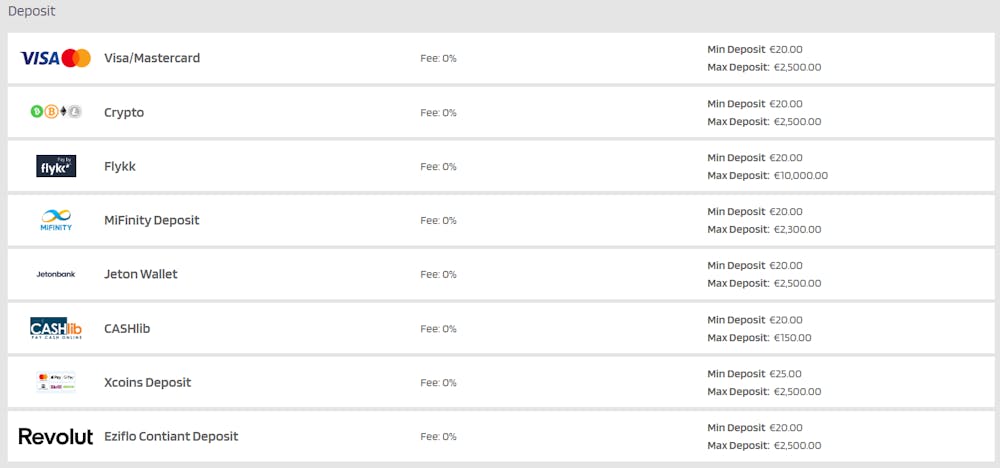The height and width of the screenshot is (468, 1000).
Task: Click the Crypto coins icon
Action: coord(56,112)
